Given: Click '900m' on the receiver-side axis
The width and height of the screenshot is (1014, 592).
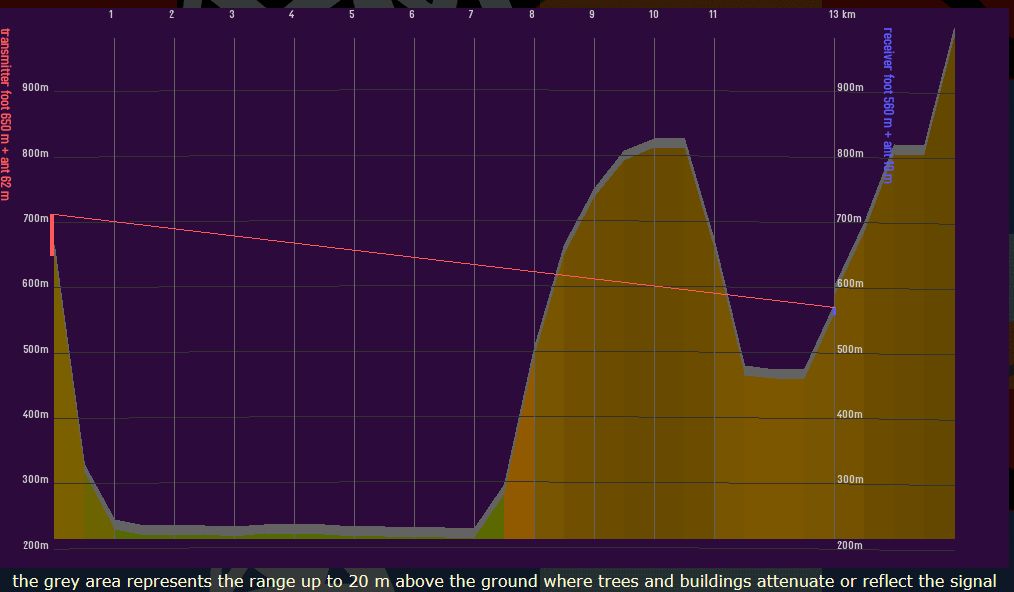Looking at the screenshot, I should 850,87.
